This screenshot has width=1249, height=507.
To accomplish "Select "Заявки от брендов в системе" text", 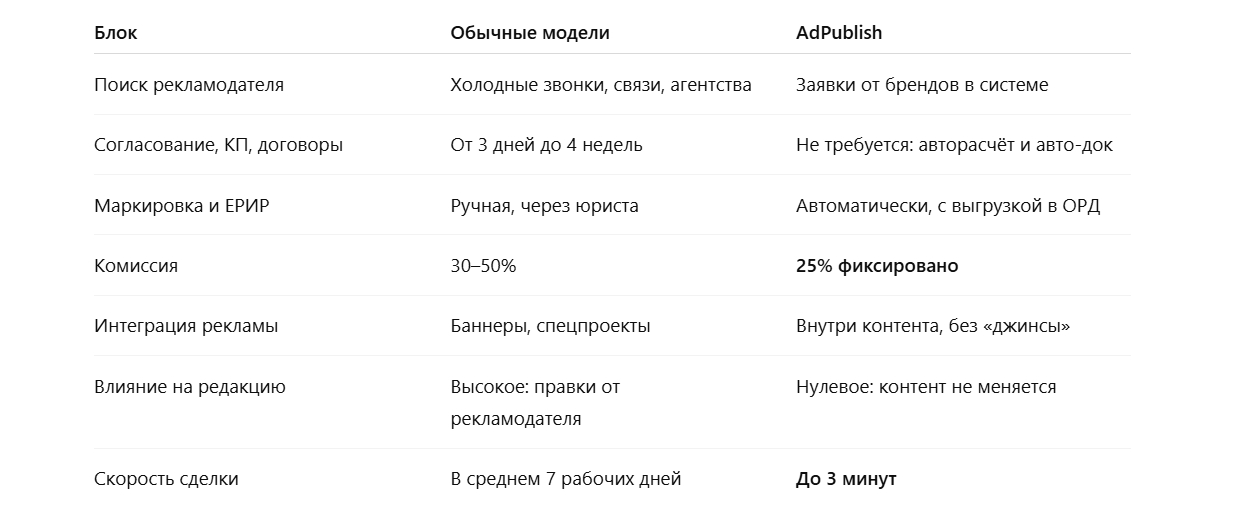I will (921, 85).
